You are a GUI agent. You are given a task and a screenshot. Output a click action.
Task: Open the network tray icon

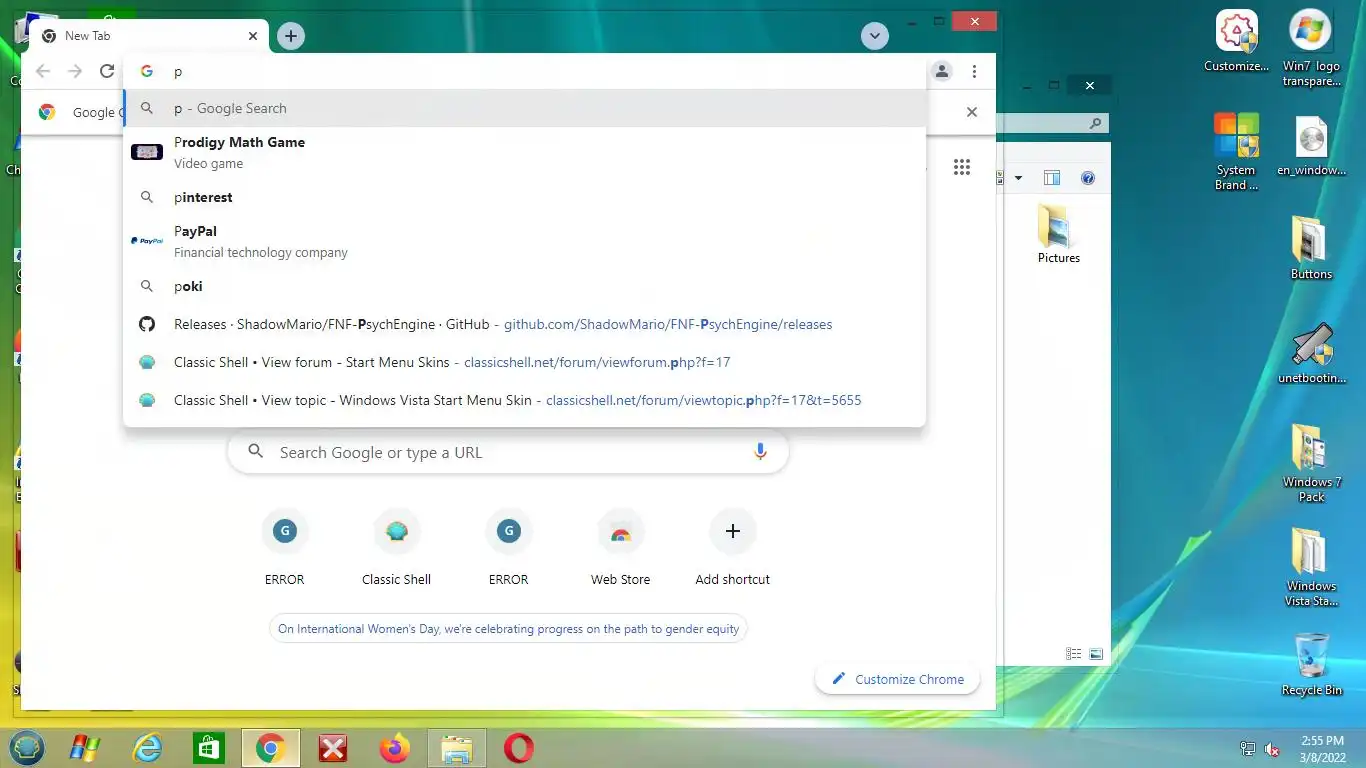(1248, 749)
